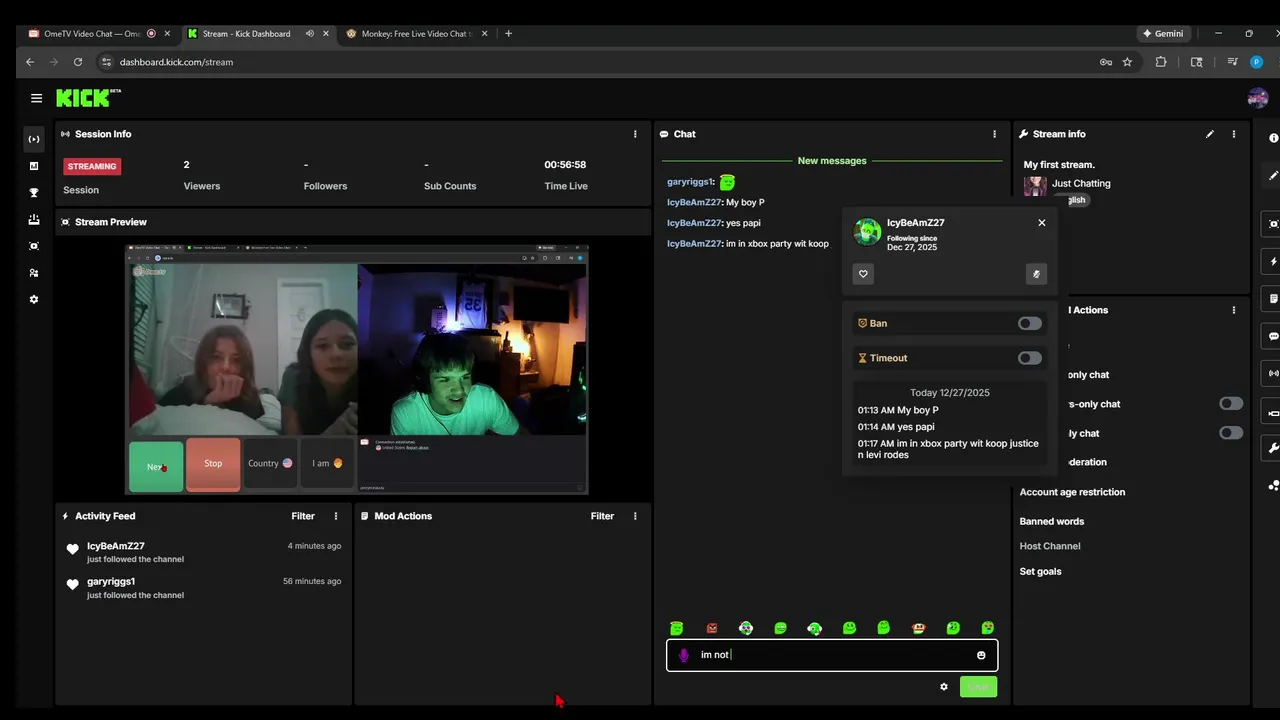Open the Stream page in left sidebar
The image size is (1280, 720).
(x=34, y=139)
